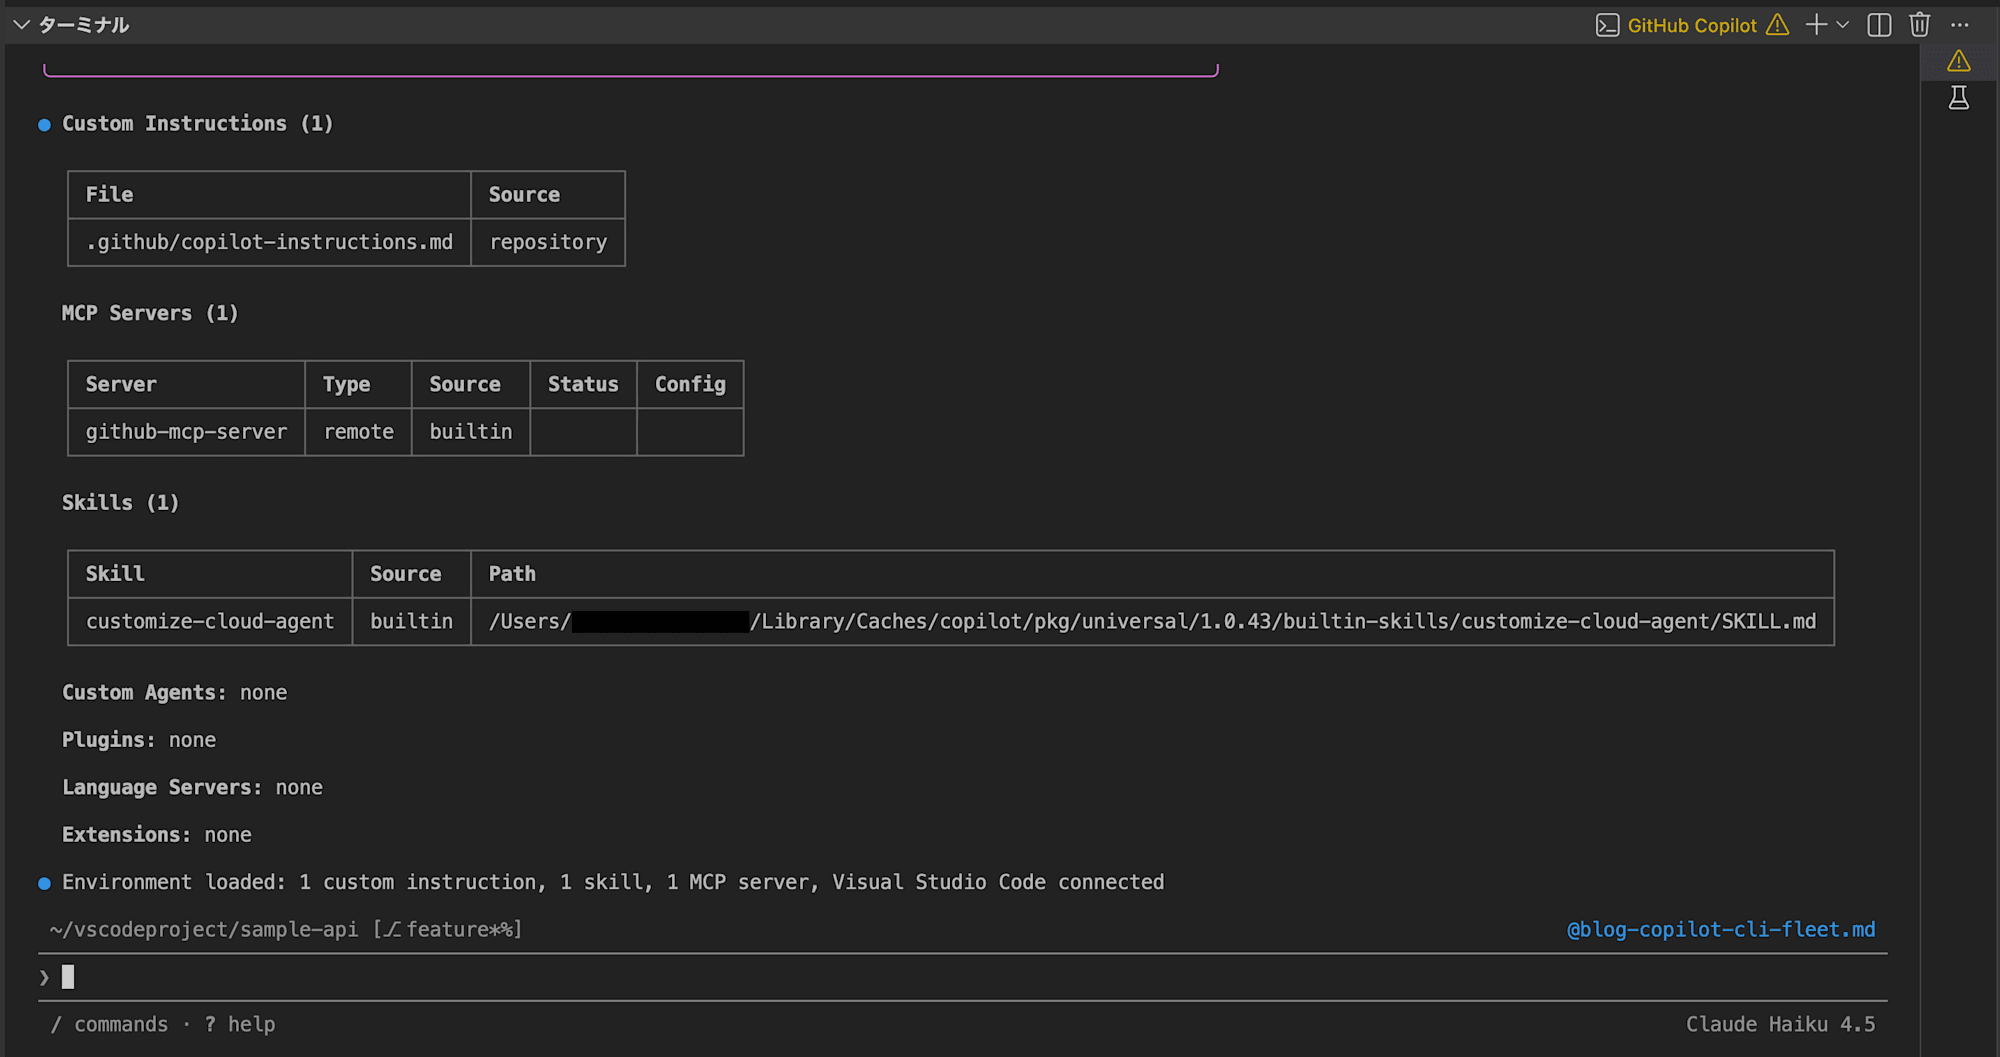The height and width of the screenshot is (1057, 2000).
Task: Kill terminal with the trash icon
Action: point(1919,25)
